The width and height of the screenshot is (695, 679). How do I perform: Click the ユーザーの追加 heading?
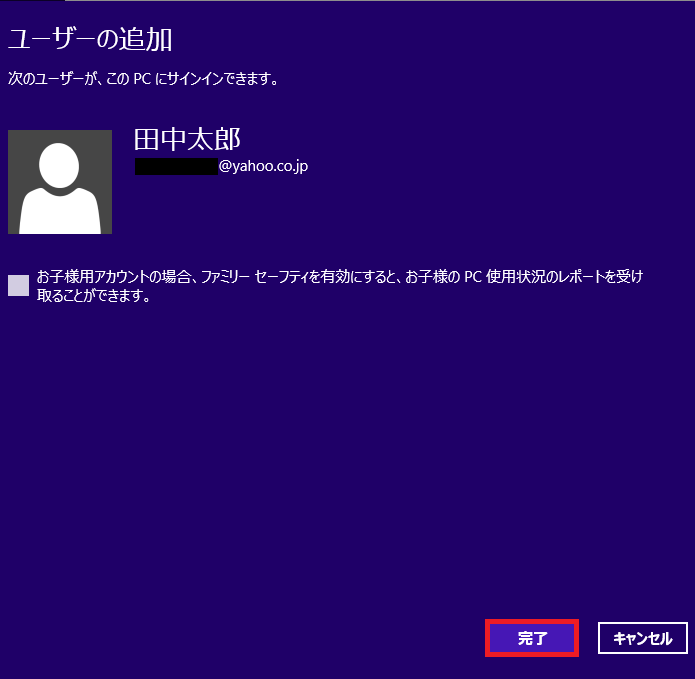coord(90,39)
